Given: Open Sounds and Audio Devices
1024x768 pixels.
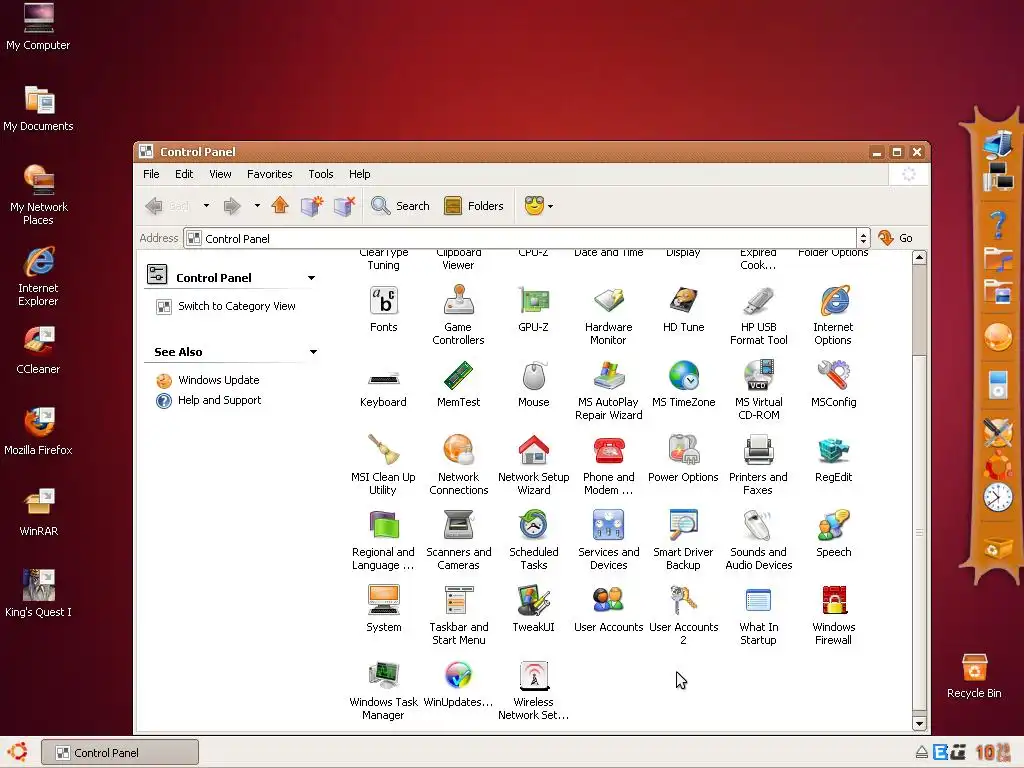Looking at the screenshot, I should coord(758,540).
